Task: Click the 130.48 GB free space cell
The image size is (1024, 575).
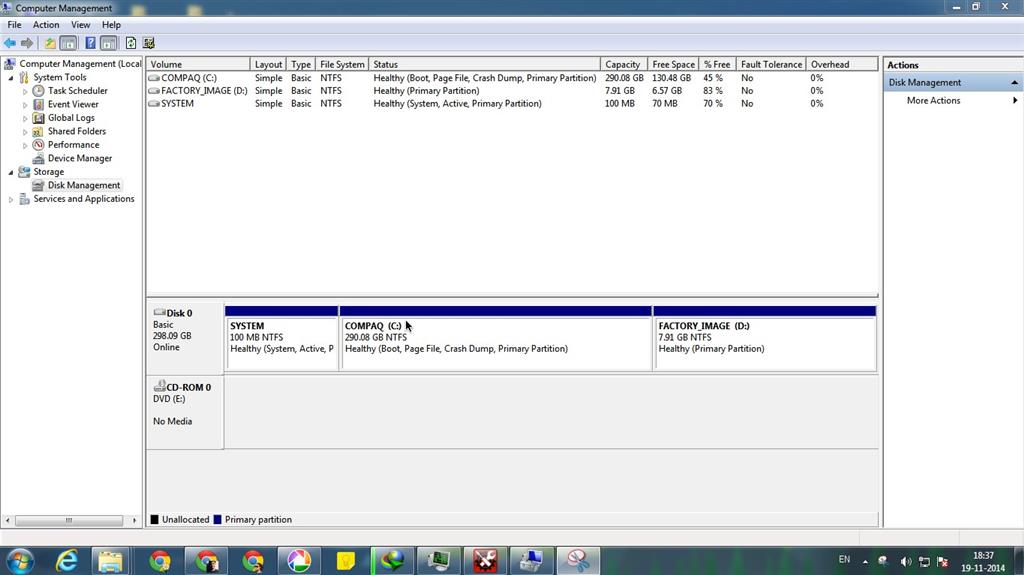Action: [x=671, y=78]
